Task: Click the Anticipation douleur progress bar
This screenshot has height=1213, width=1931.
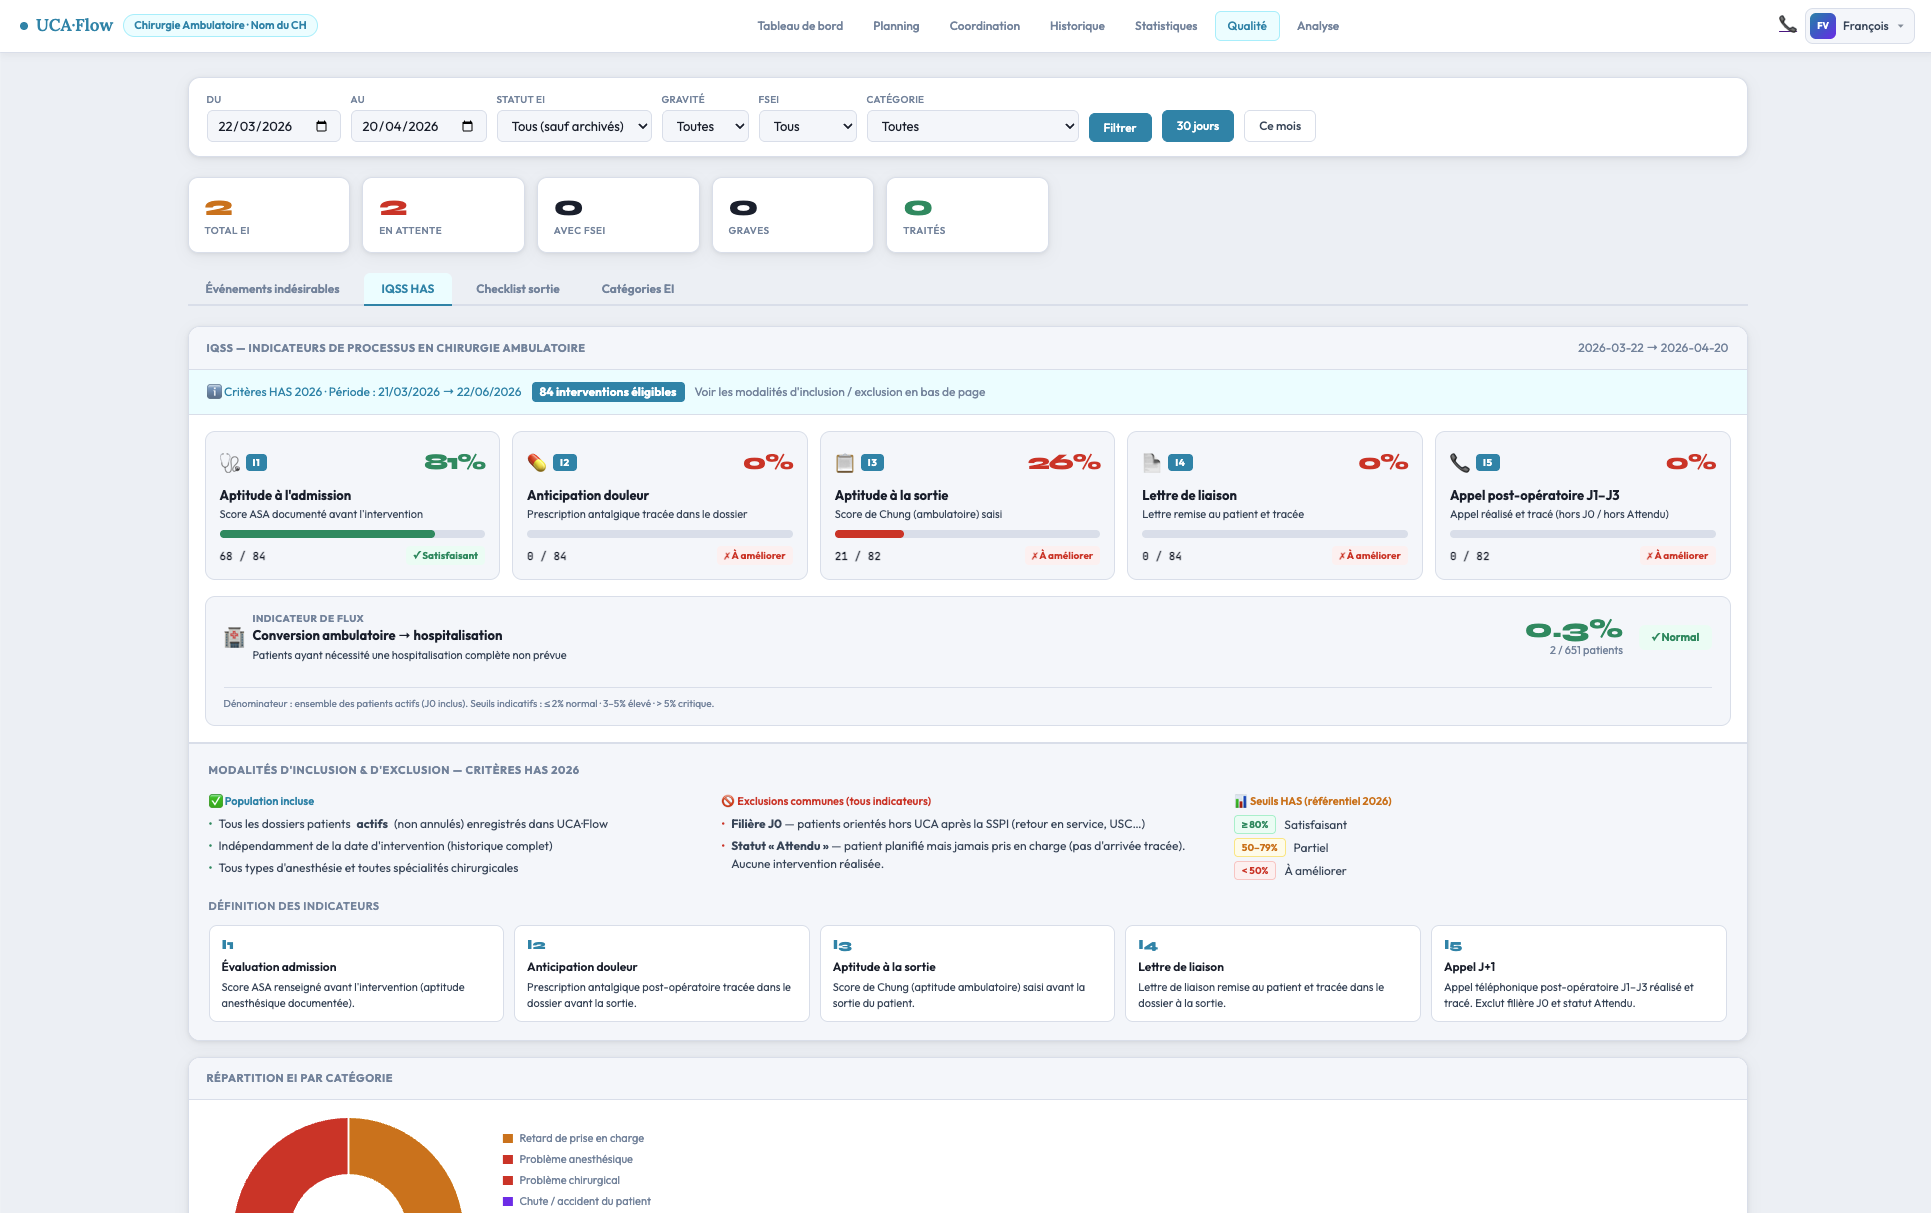Action: [660, 534]
